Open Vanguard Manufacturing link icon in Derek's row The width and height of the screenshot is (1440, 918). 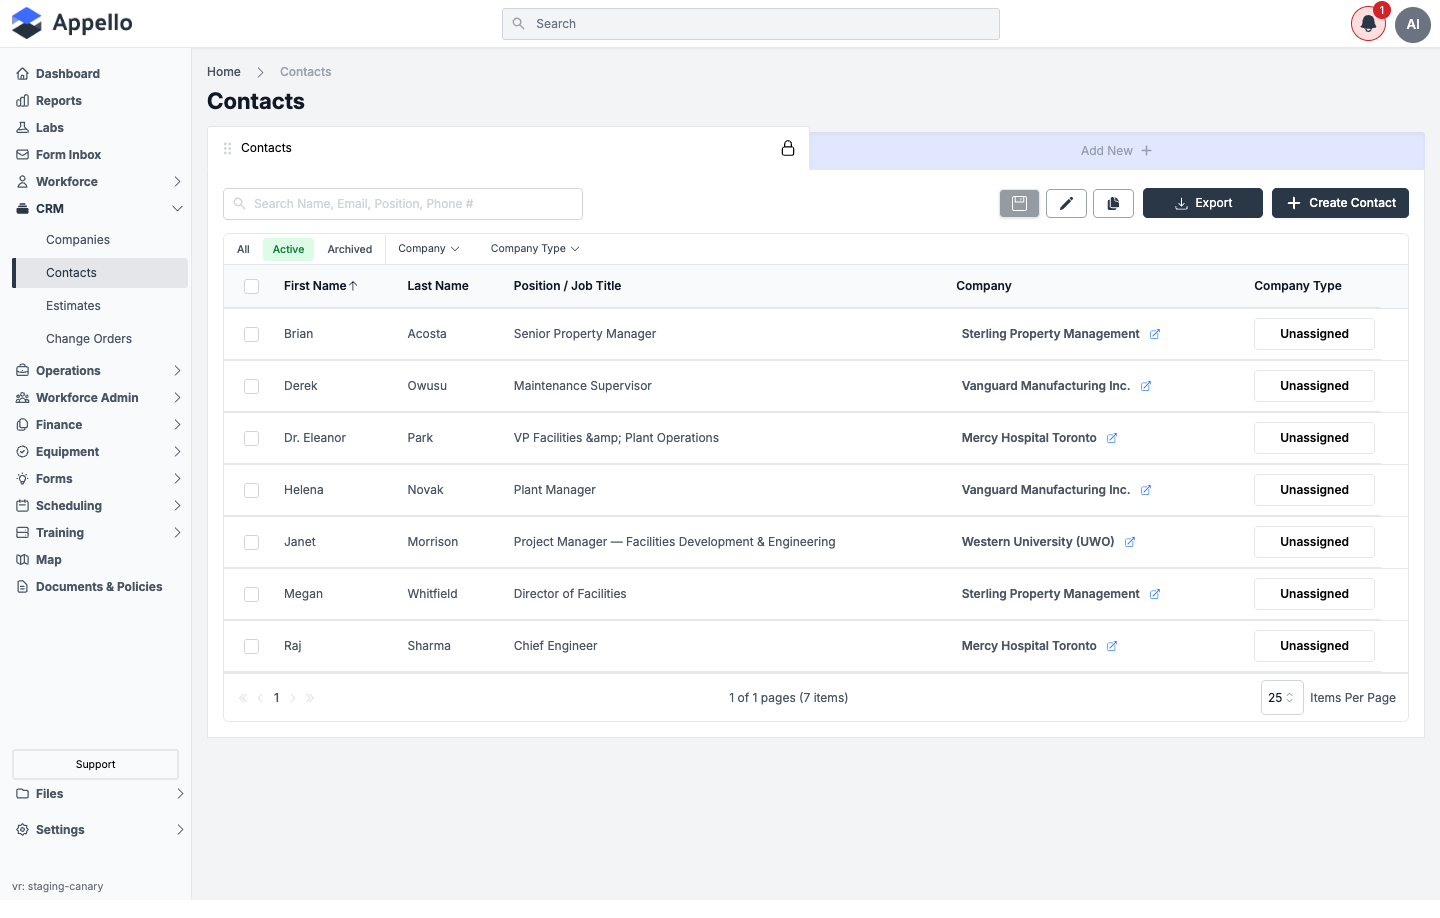coord(1146,386)
